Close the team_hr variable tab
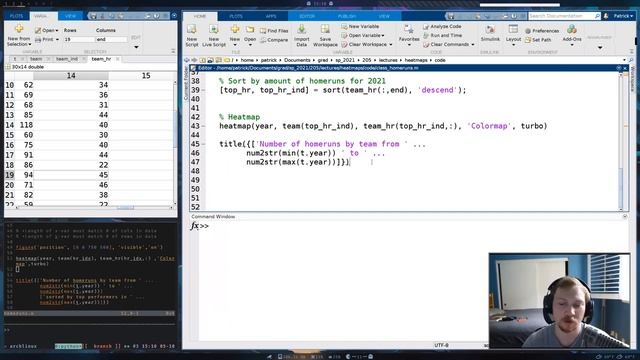 point(118,59)
